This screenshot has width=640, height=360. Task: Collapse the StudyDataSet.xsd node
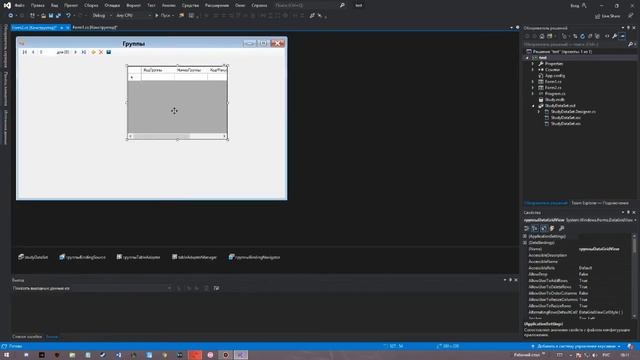pos(533,106)
